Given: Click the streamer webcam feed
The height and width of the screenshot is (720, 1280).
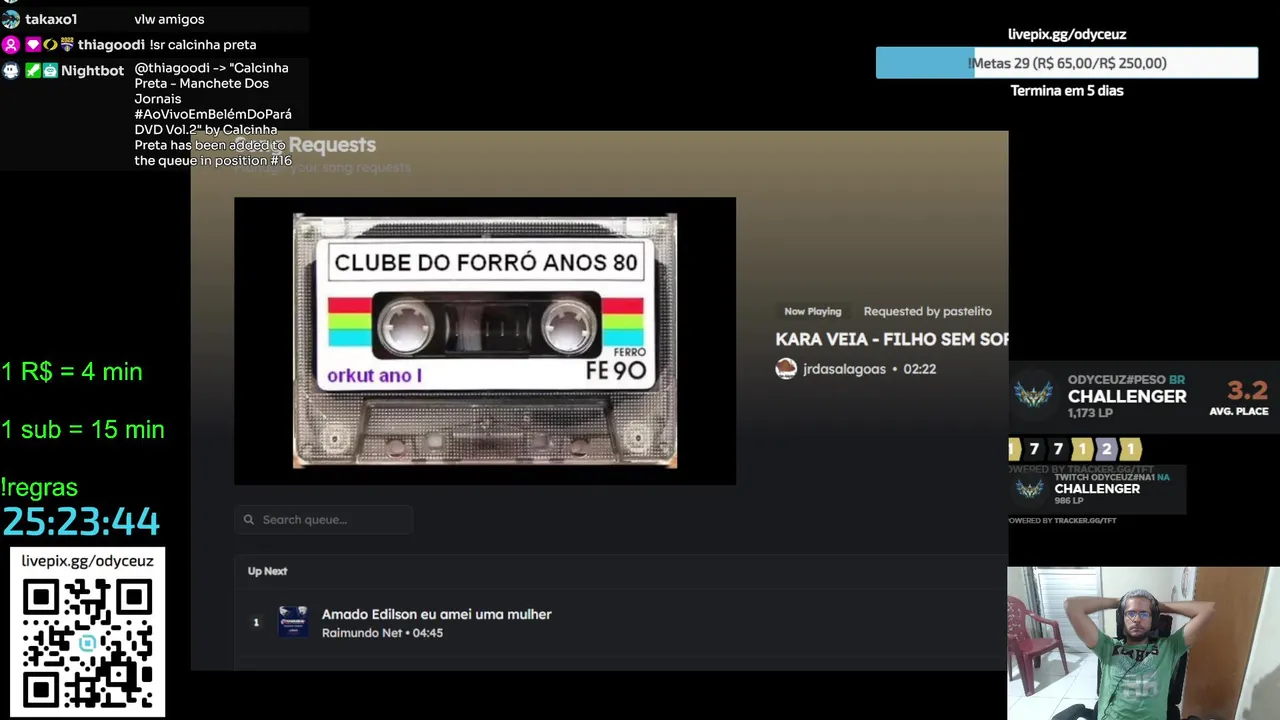Looking at the screenshot, I should pyautogui.click(x=1143, y=643).
